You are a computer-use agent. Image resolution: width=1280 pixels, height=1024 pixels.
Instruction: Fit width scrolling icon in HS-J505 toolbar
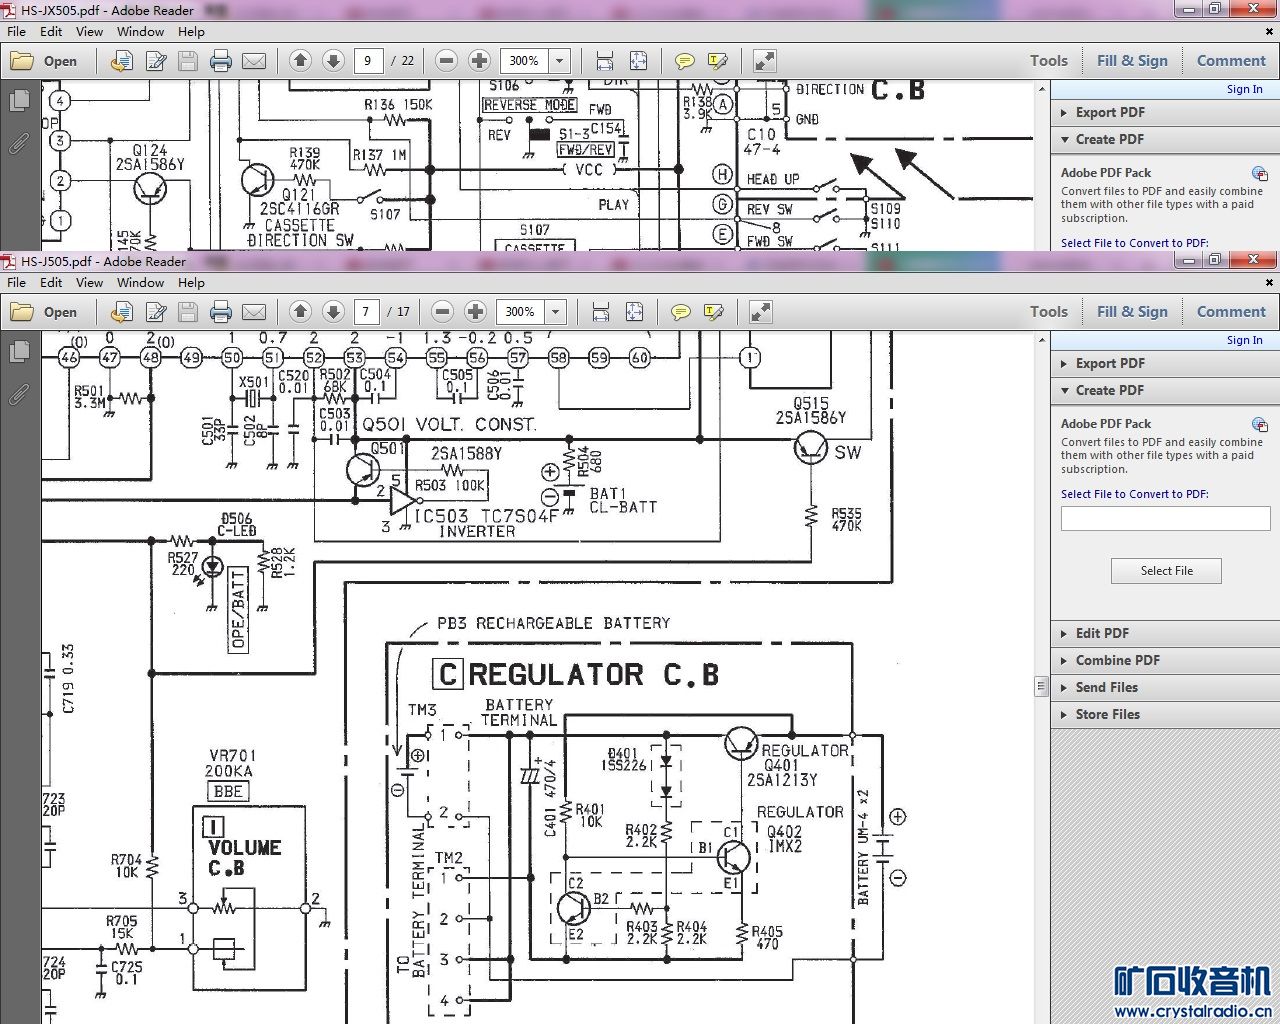point(600,312)
